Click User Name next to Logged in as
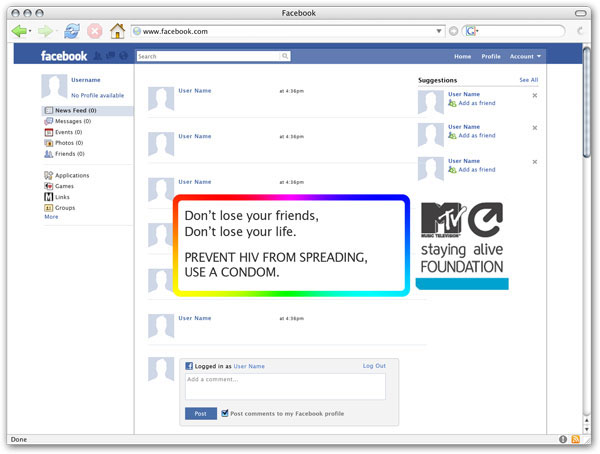600x454 pixels. pos(249,366)
